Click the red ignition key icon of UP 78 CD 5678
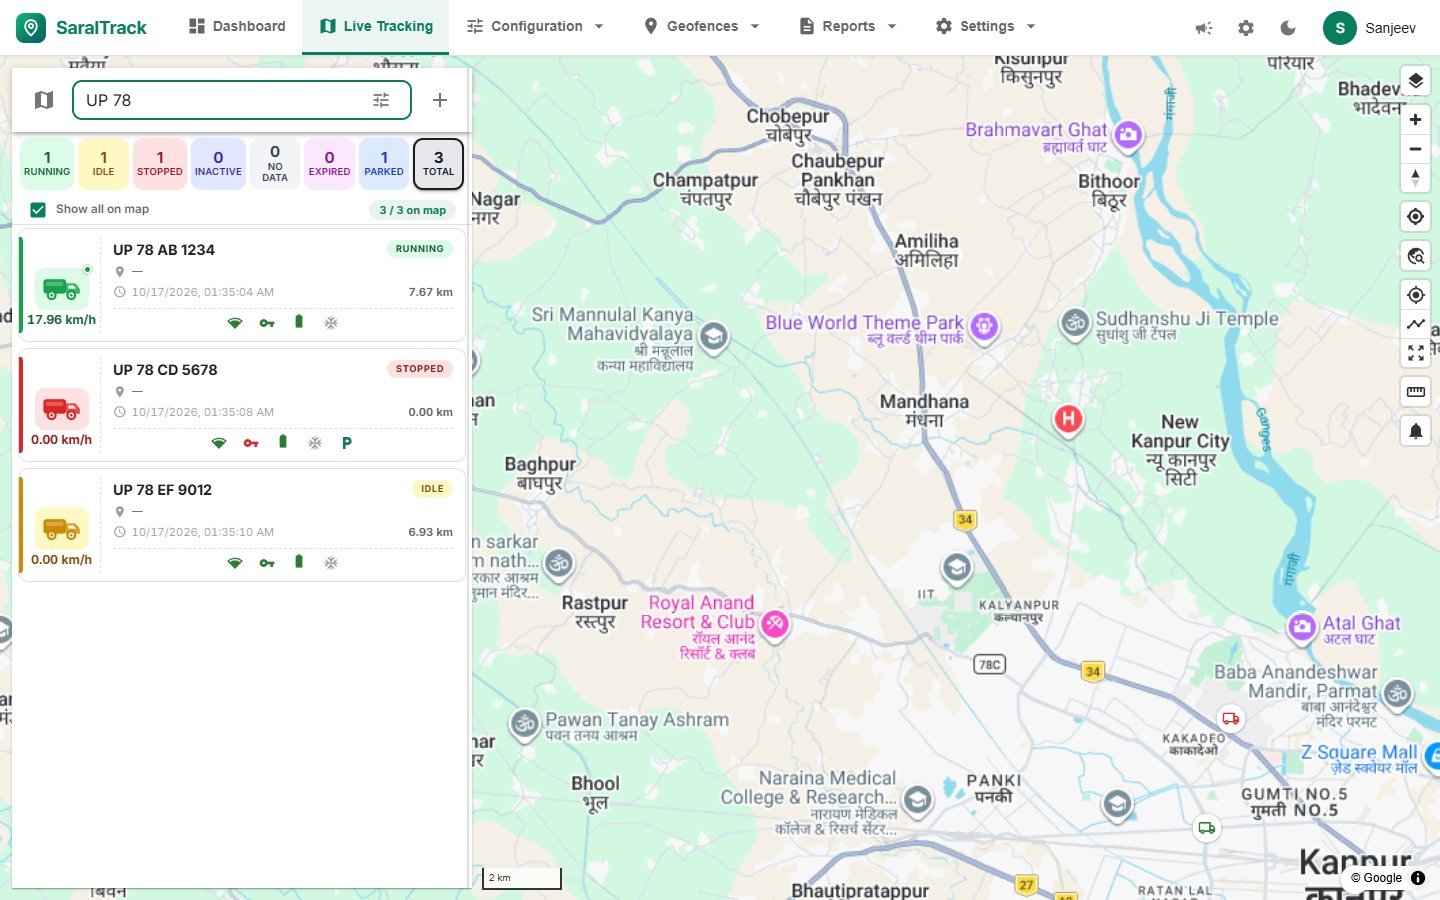 pyautogui.click(x=251, y=443)
